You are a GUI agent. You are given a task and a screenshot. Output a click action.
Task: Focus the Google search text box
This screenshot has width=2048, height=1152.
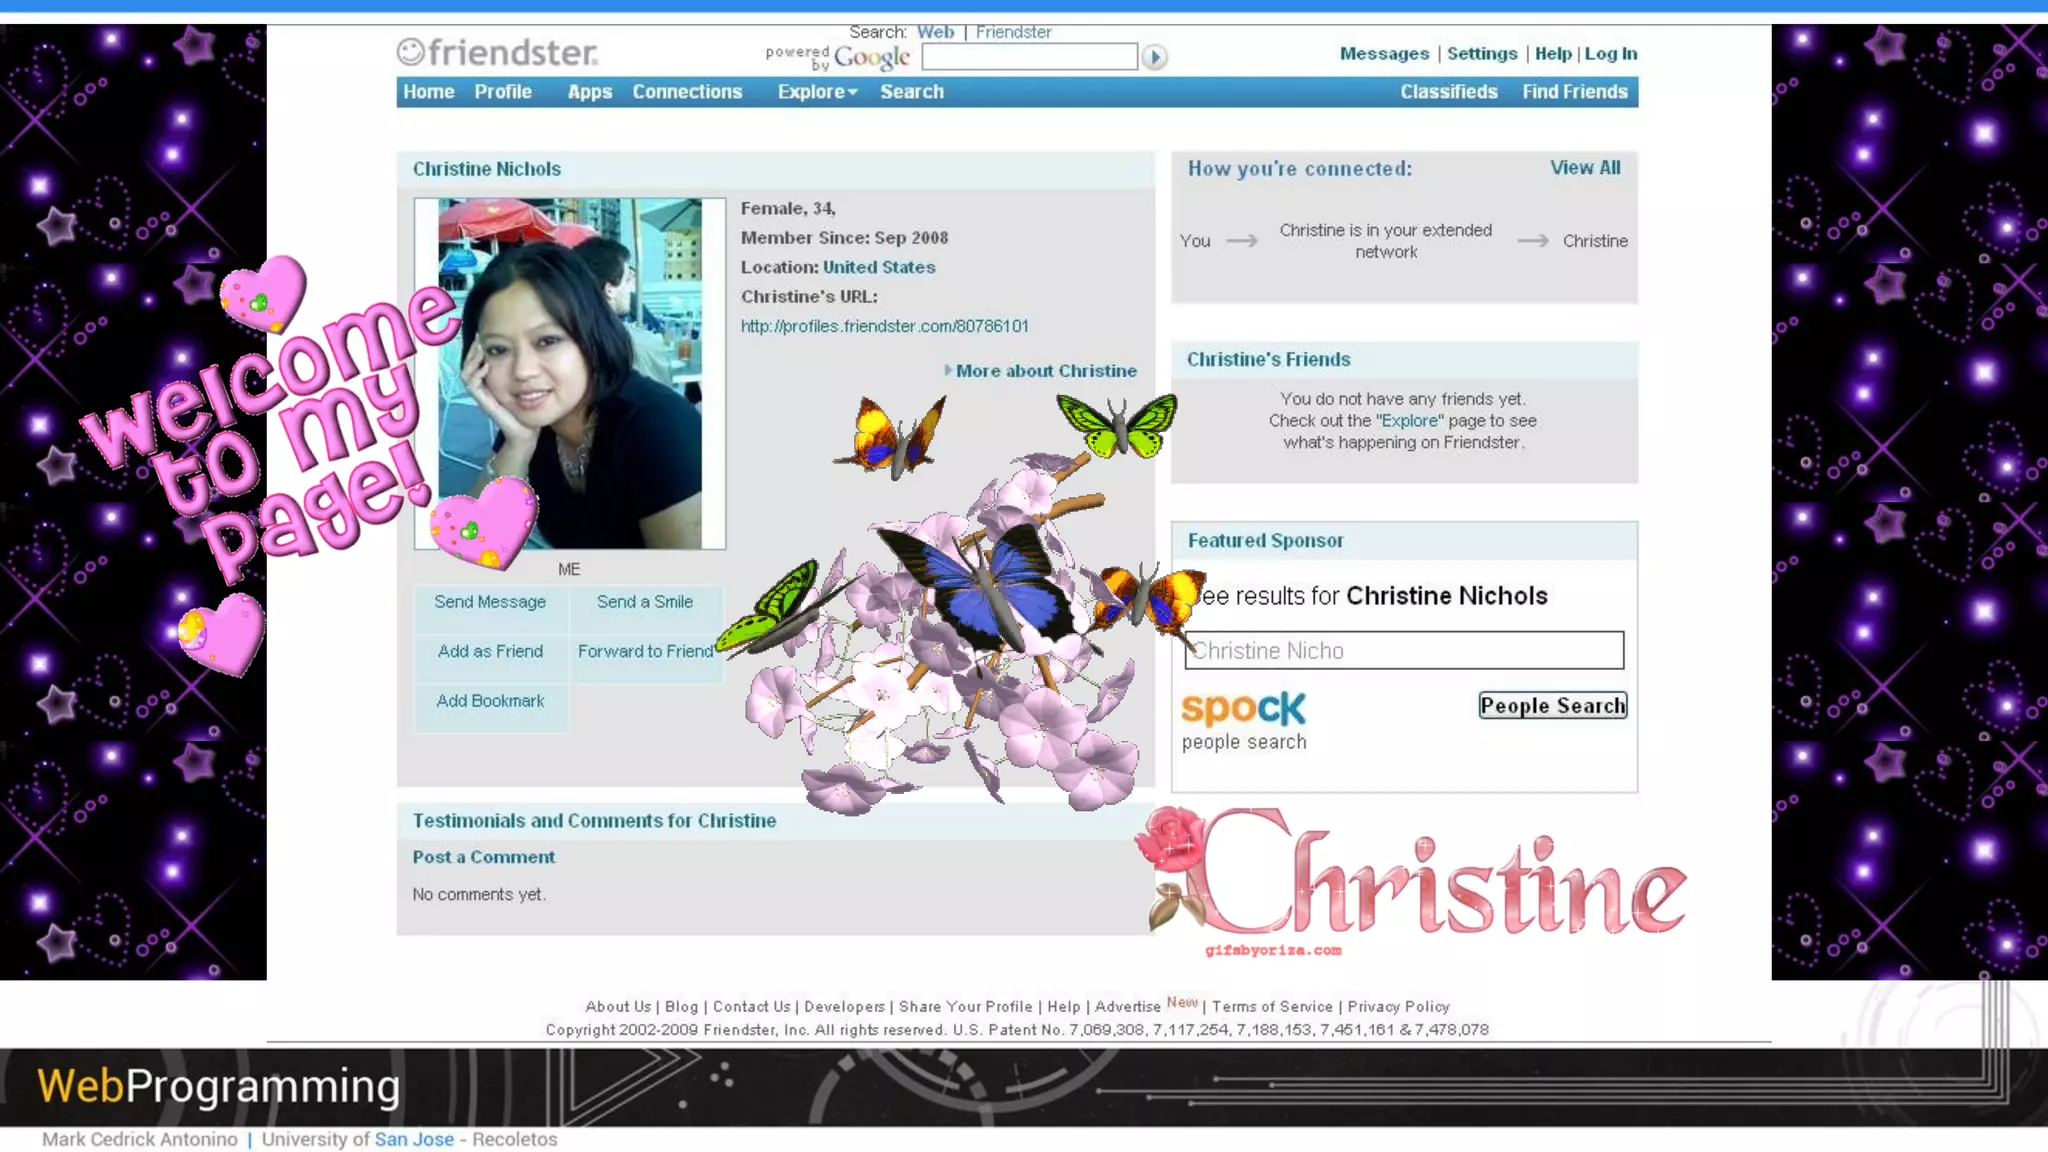[x=1029, y=57]
